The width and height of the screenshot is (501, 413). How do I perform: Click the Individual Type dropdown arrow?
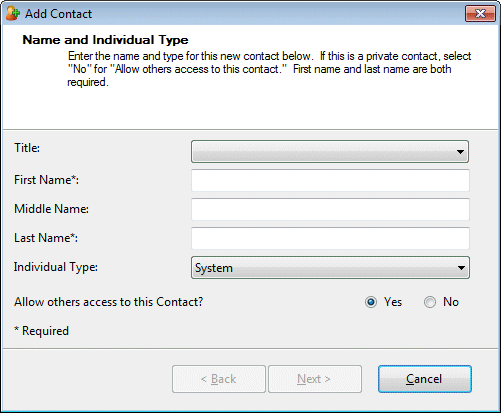pos(461,268)
